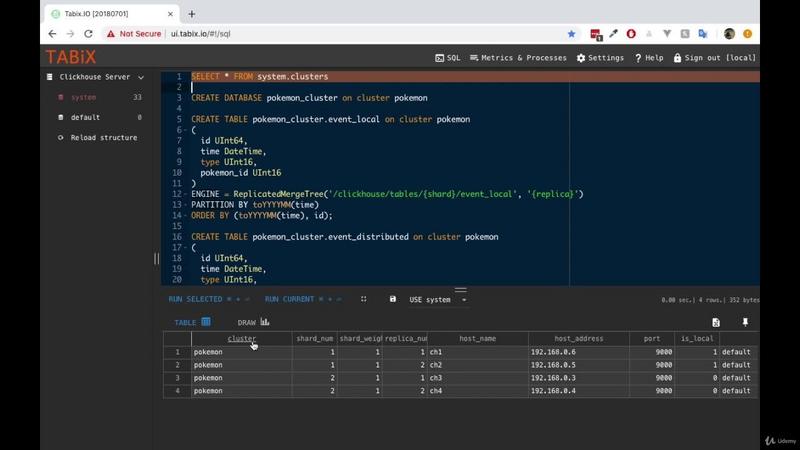Open the browser profile avatar
The width and height of the screenshot is (800, 450).
point(729,34)
